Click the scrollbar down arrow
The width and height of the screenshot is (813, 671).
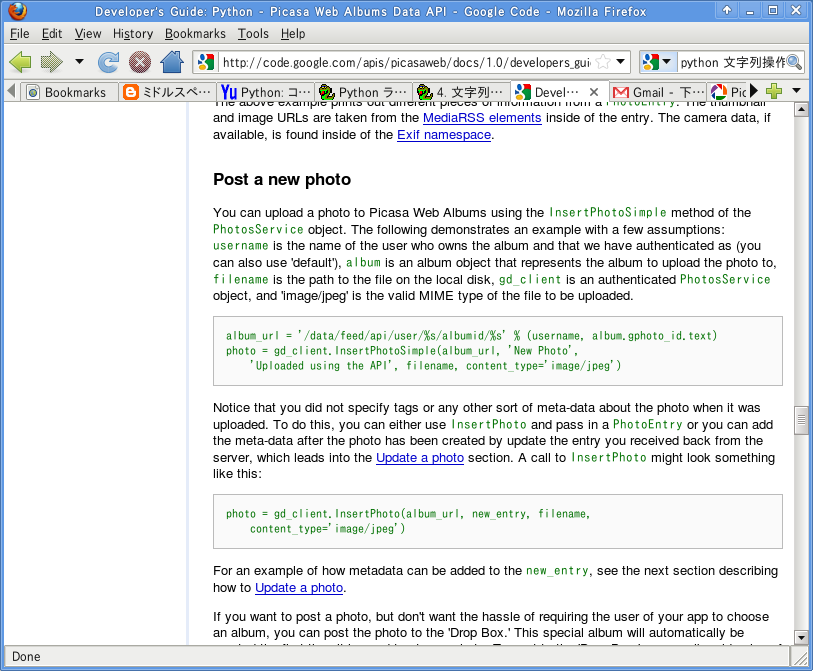(802, 638)
